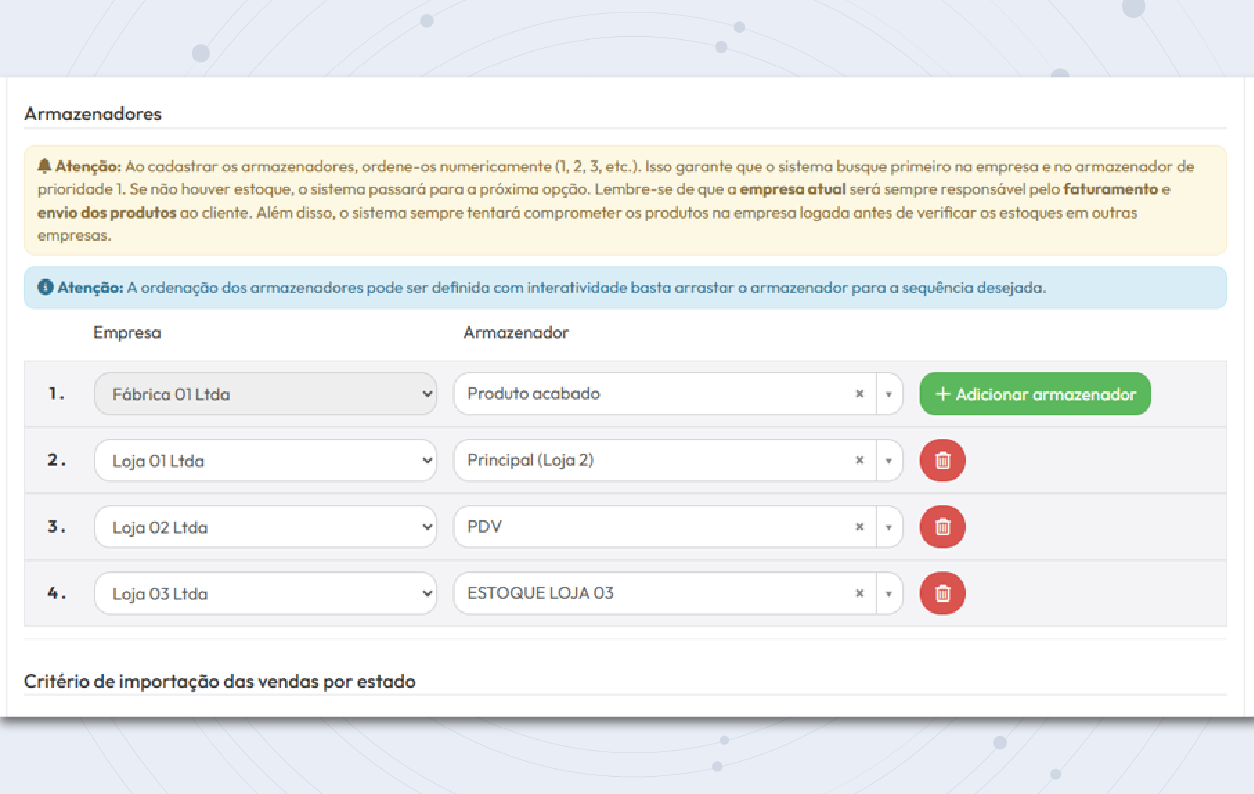Delete the ESTOQUE LOJA 03 armazenador
Image resolution: width=1254 pixels, height=794 pixels.
(942, 593)
